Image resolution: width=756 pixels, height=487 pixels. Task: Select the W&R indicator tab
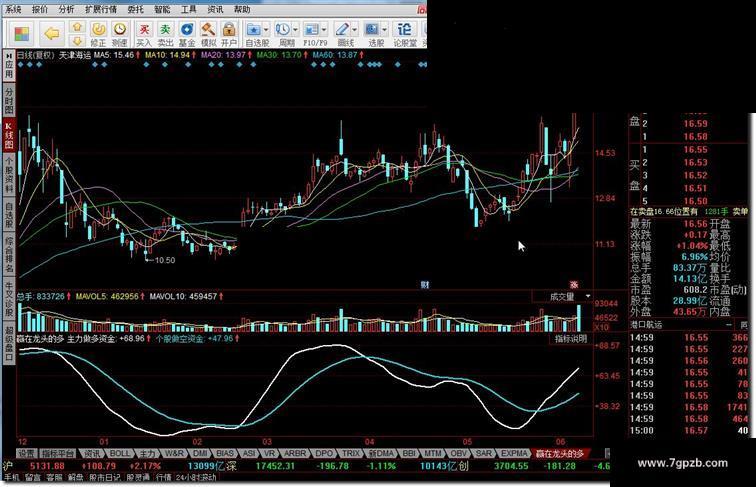click(174, 453)
